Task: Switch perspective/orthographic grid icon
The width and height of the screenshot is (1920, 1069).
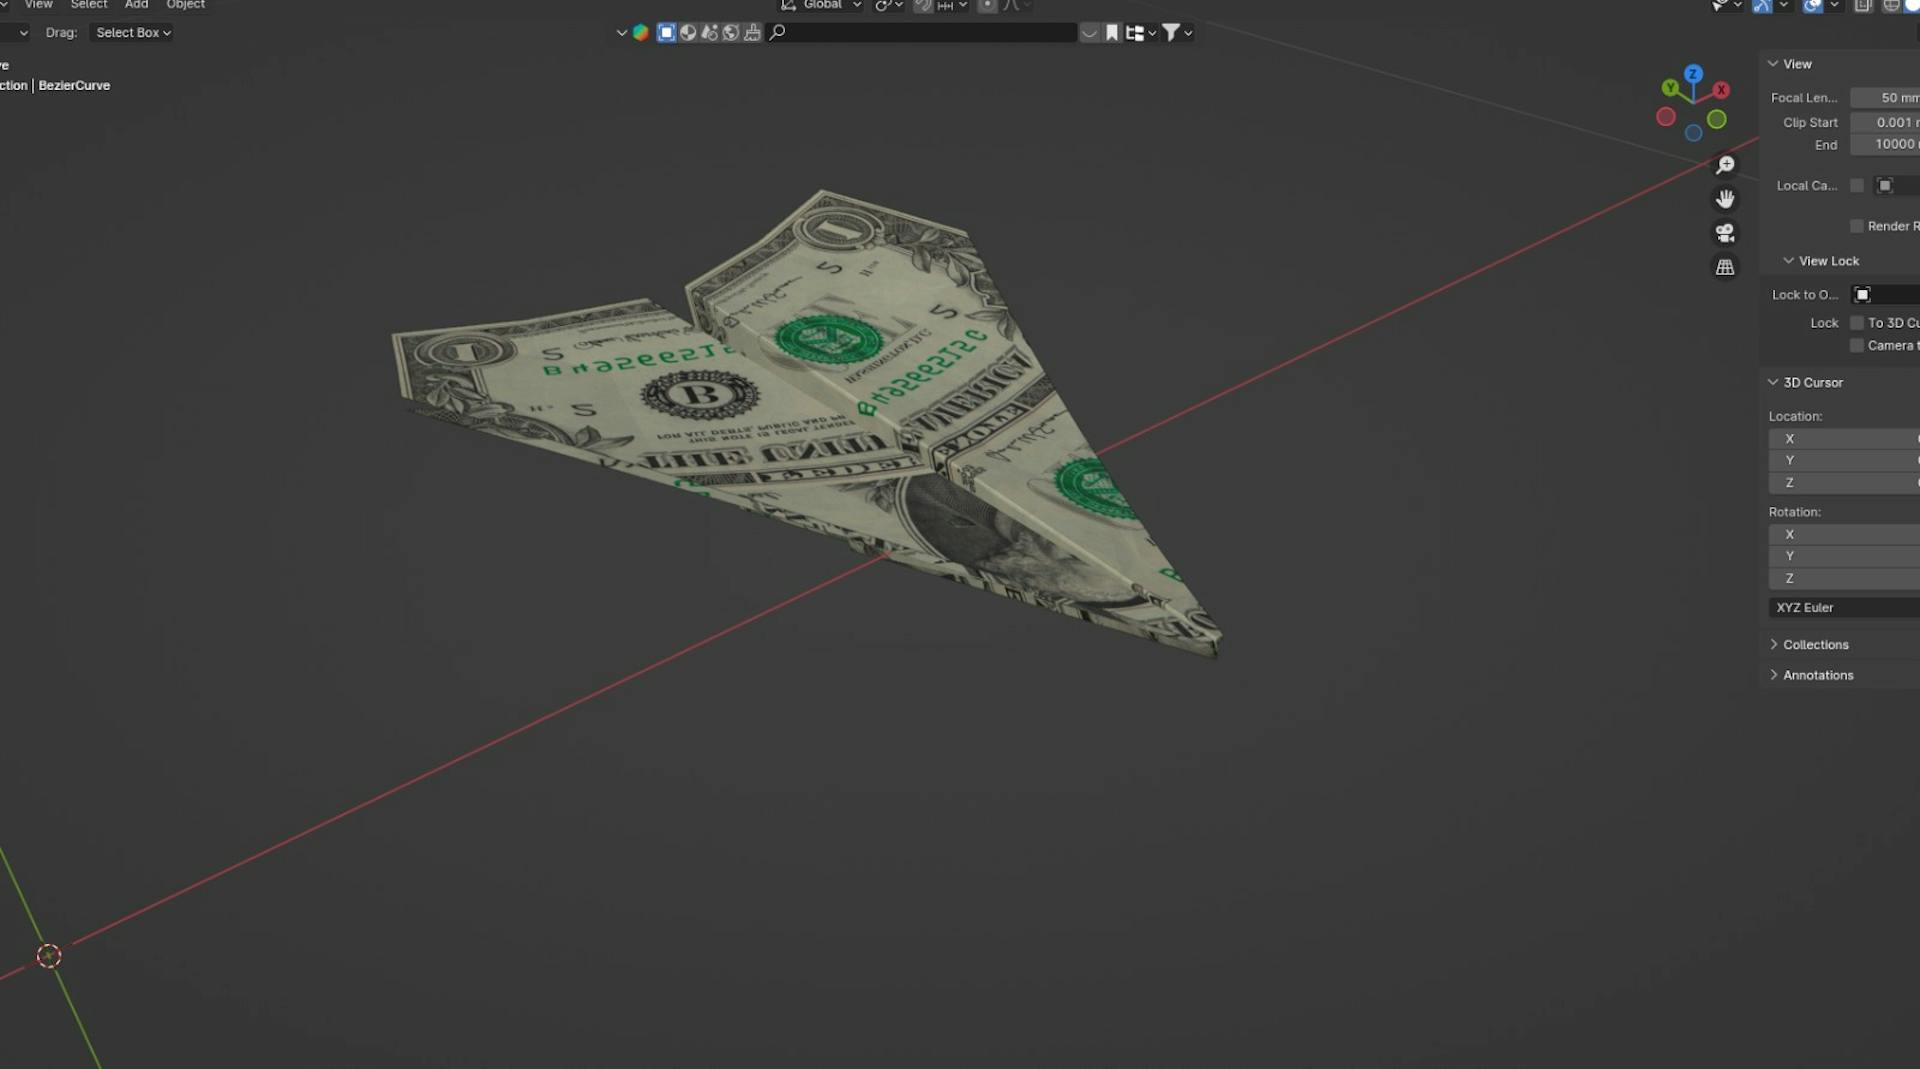Action: tap(1725, 267)
